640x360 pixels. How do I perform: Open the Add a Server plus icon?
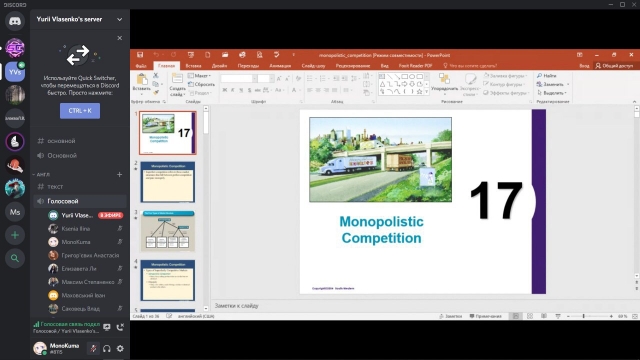tap(15, 235)
